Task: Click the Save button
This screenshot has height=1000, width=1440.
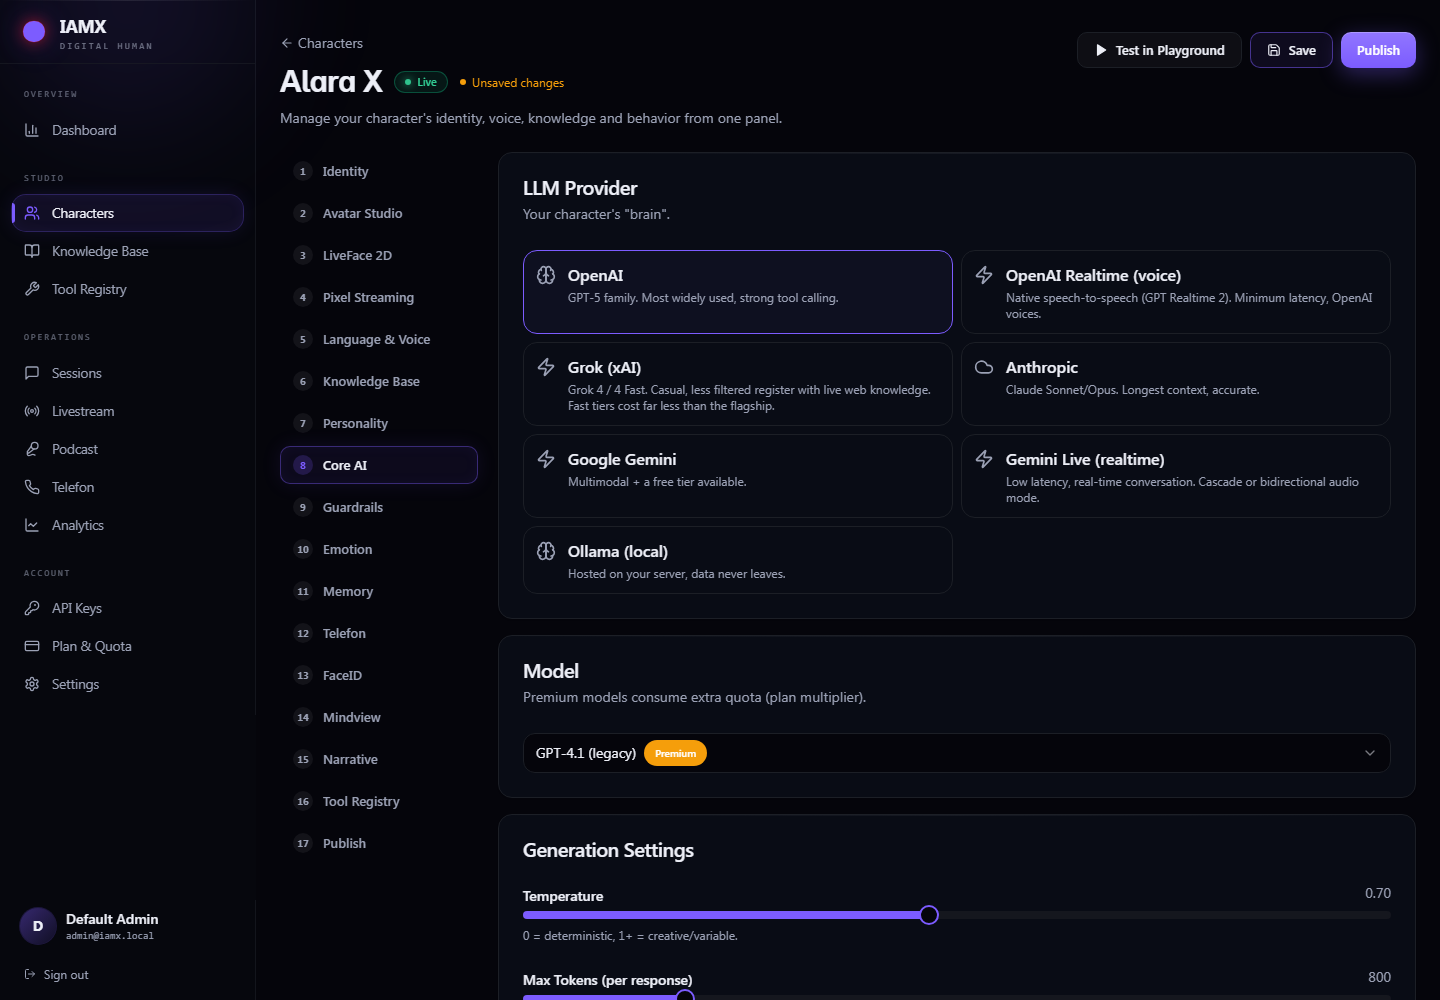Action: tap(1291, 50)
